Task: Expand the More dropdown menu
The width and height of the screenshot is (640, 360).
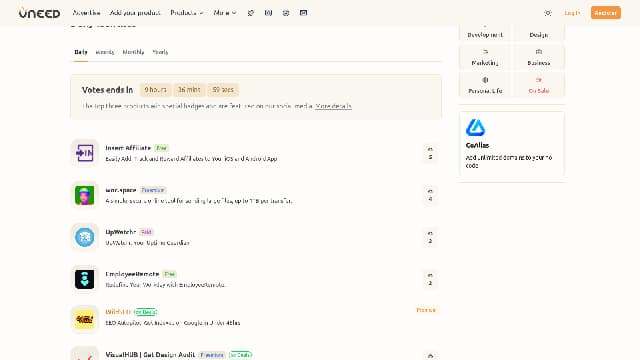Action: (x=225, y=13)
